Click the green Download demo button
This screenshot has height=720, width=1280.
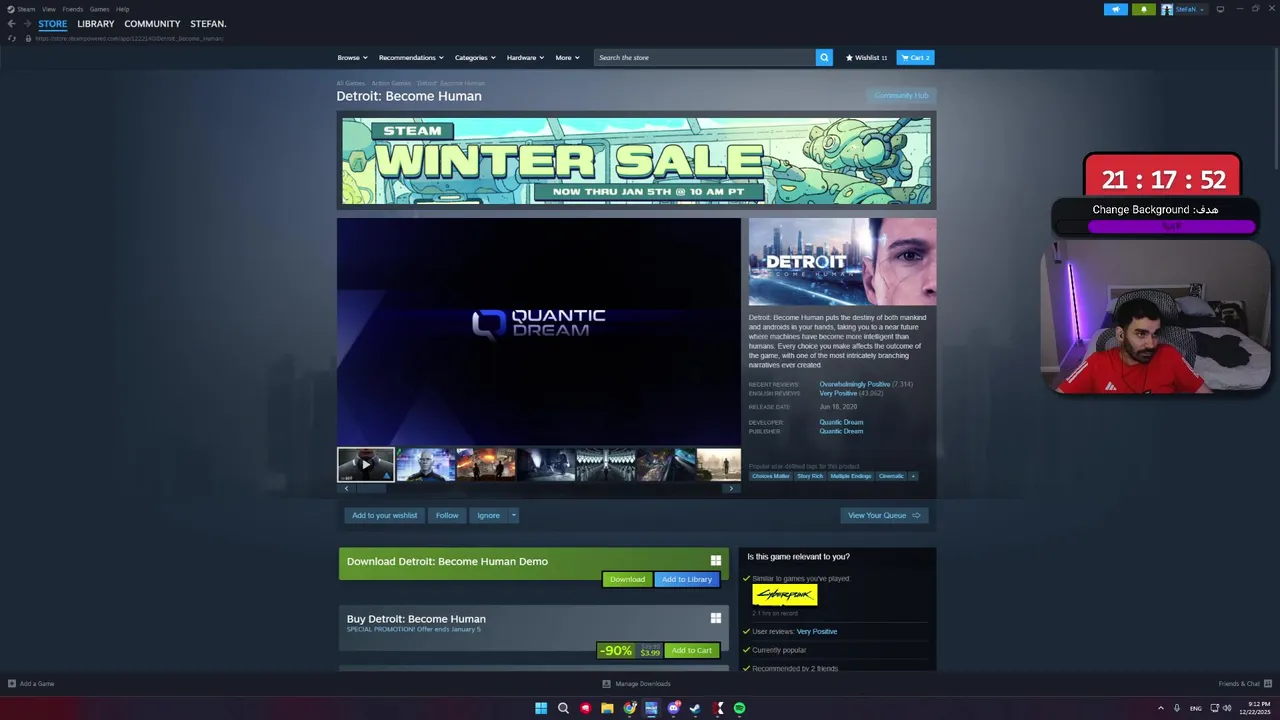(x=627, y=579)
